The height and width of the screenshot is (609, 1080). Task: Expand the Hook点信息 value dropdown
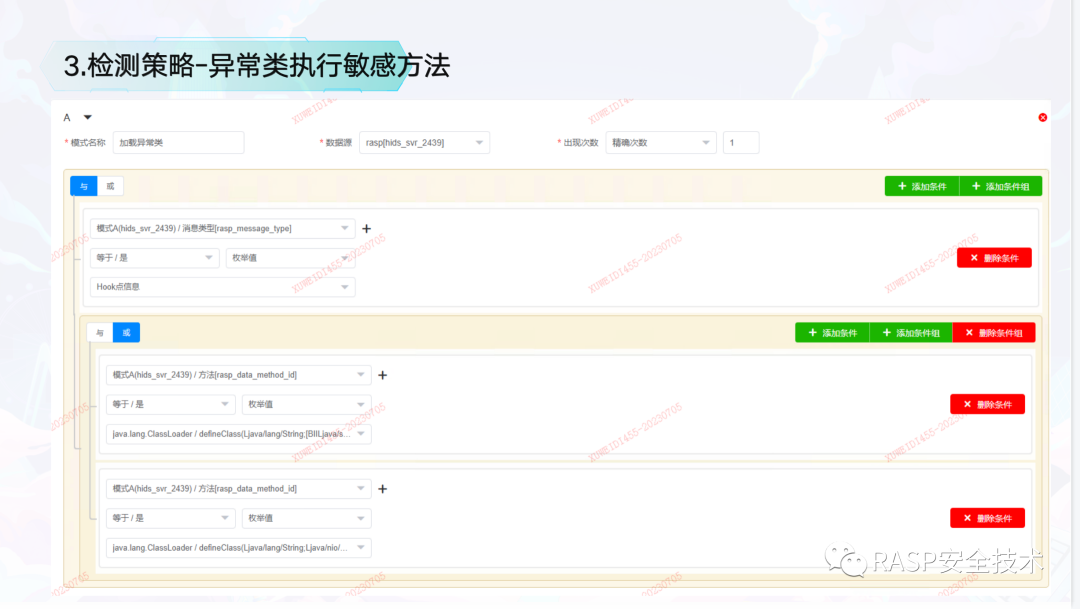point(222,287)
